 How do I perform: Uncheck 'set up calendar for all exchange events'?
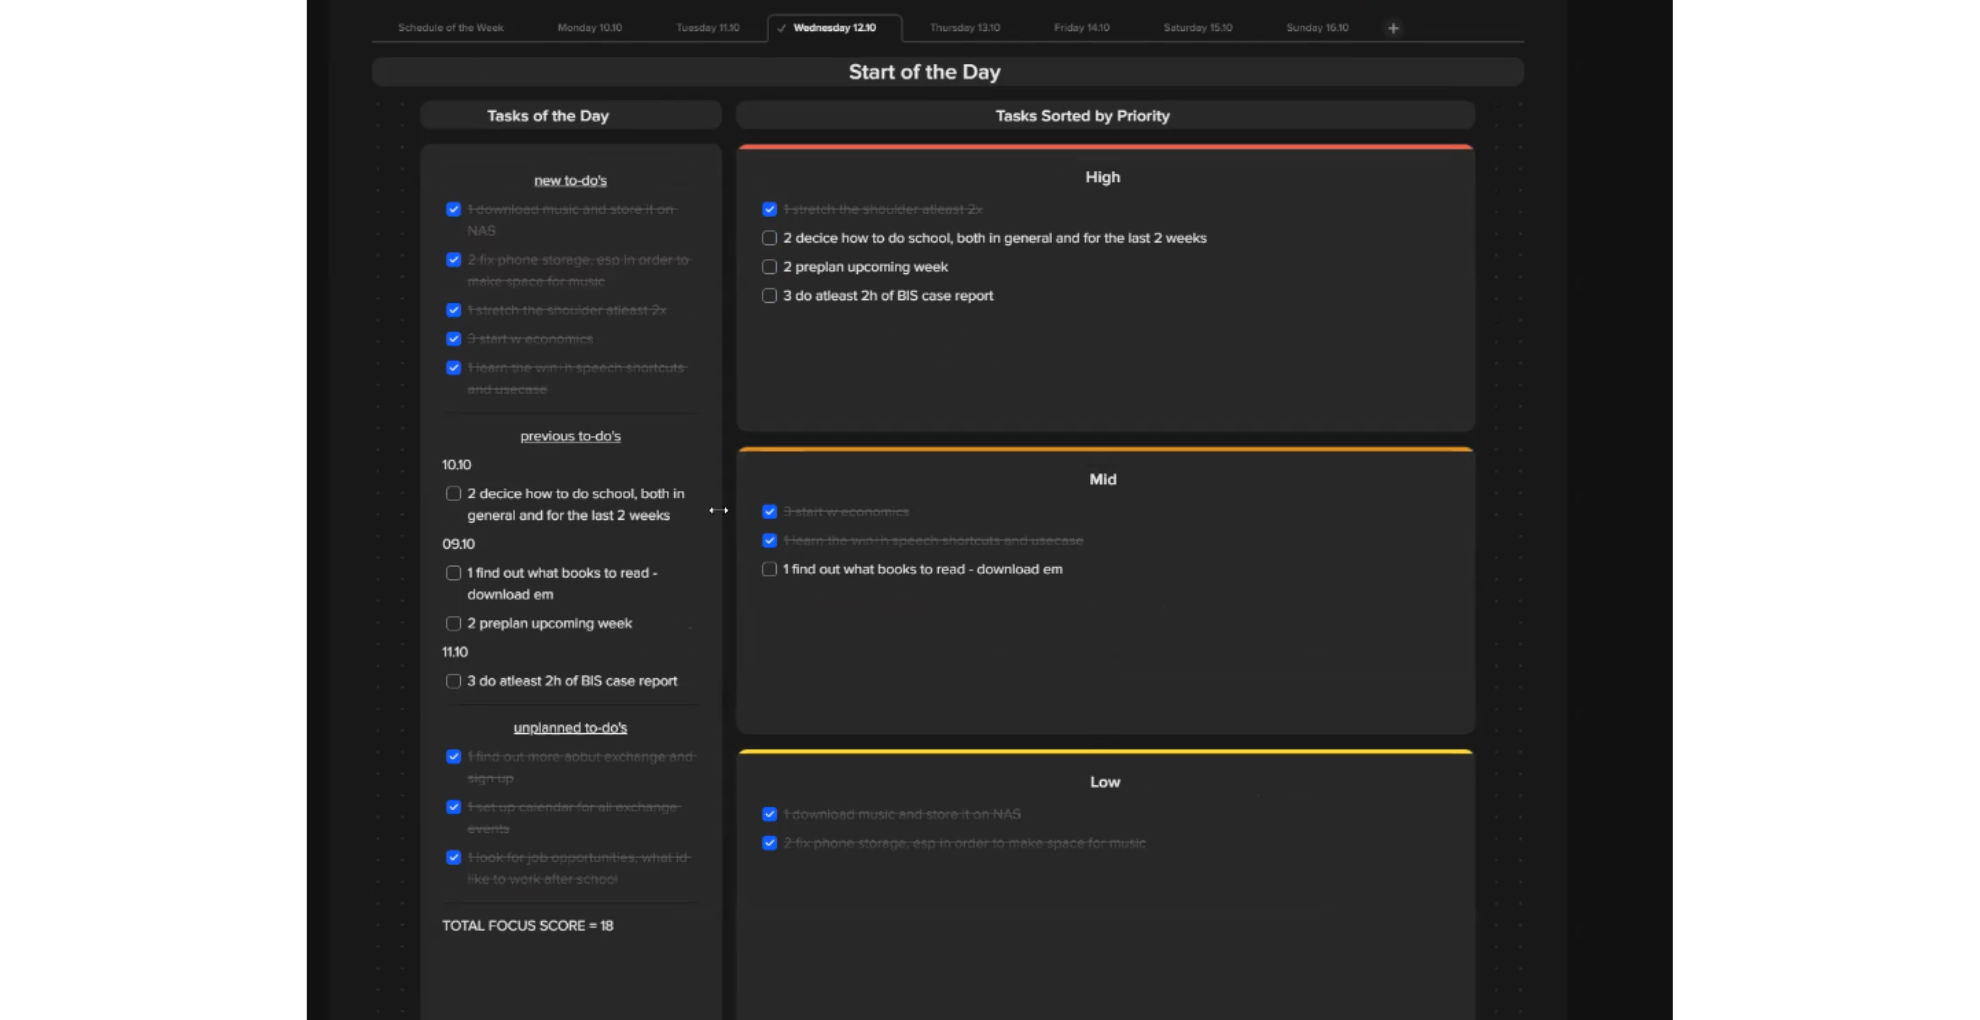tap(453, 808)
